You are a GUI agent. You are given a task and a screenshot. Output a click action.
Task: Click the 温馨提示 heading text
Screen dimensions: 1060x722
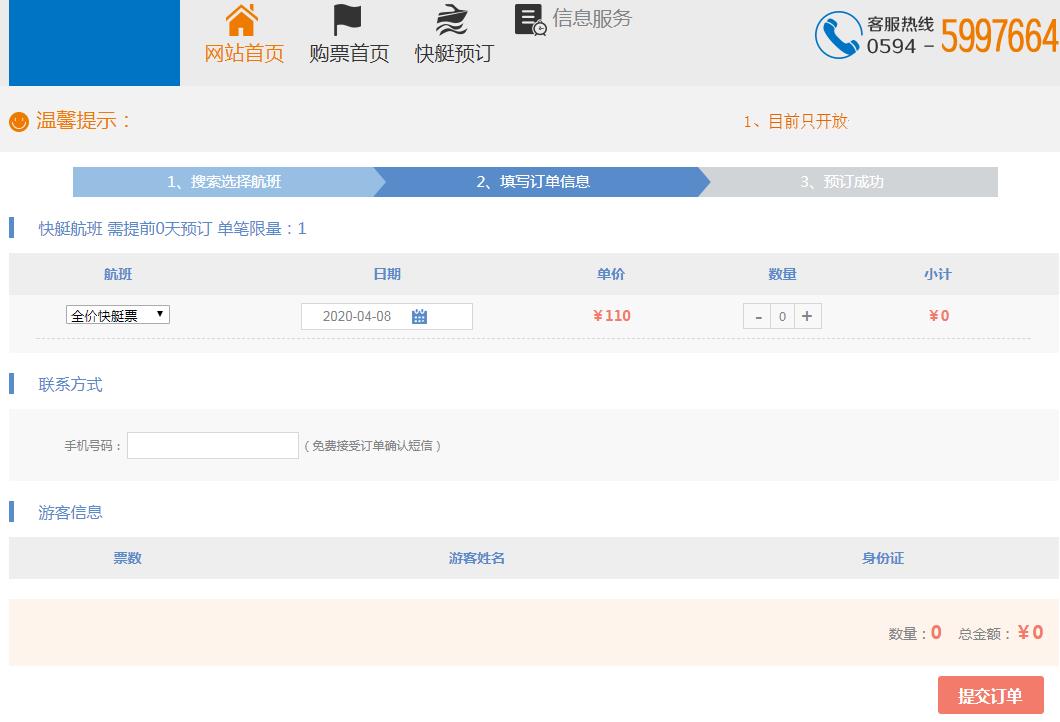pyautogui.click(x=83, y=121)
